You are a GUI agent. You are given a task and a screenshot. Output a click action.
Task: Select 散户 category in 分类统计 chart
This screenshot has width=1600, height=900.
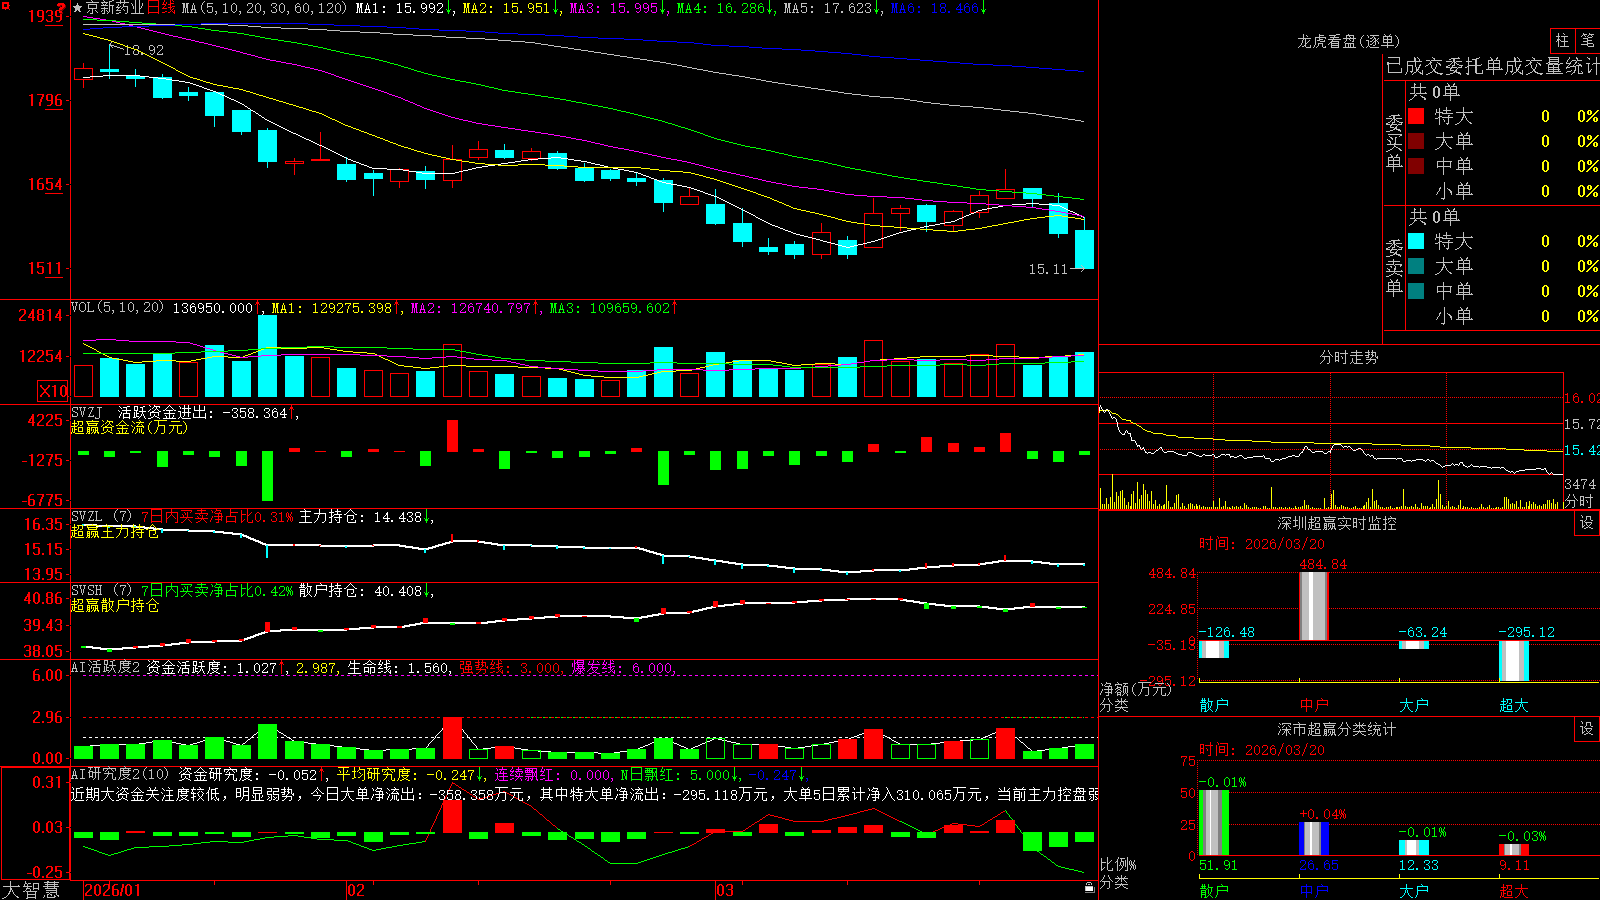pyautogui.click(x=1214, y=891)
